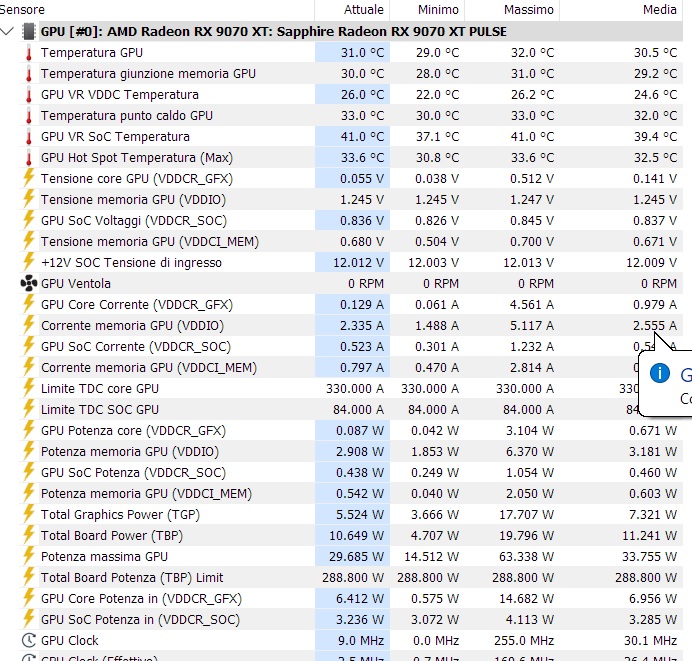This screenshot has height=661, width=692.
Task: Select GPU Core Potenza in (VDDCR_GFX) row
Action: (x=351, y=598)
